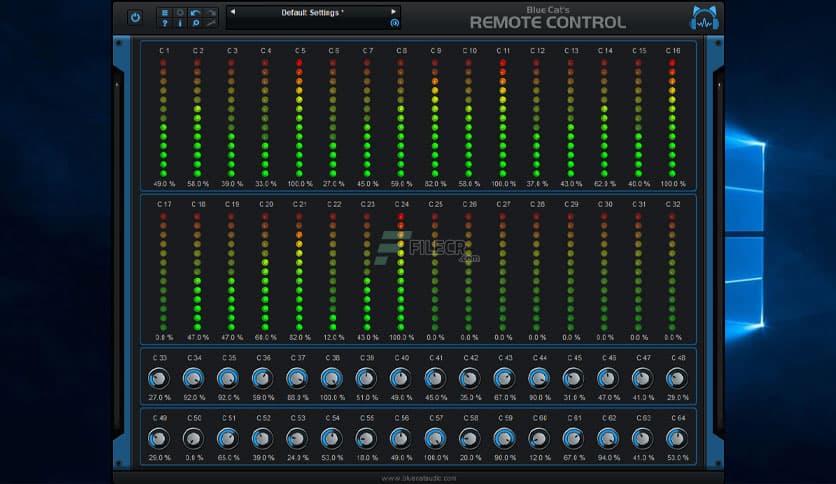Click the C 38 knob set to 100%
This screenshot has width=836, height=484.
(x=332, y=378)
